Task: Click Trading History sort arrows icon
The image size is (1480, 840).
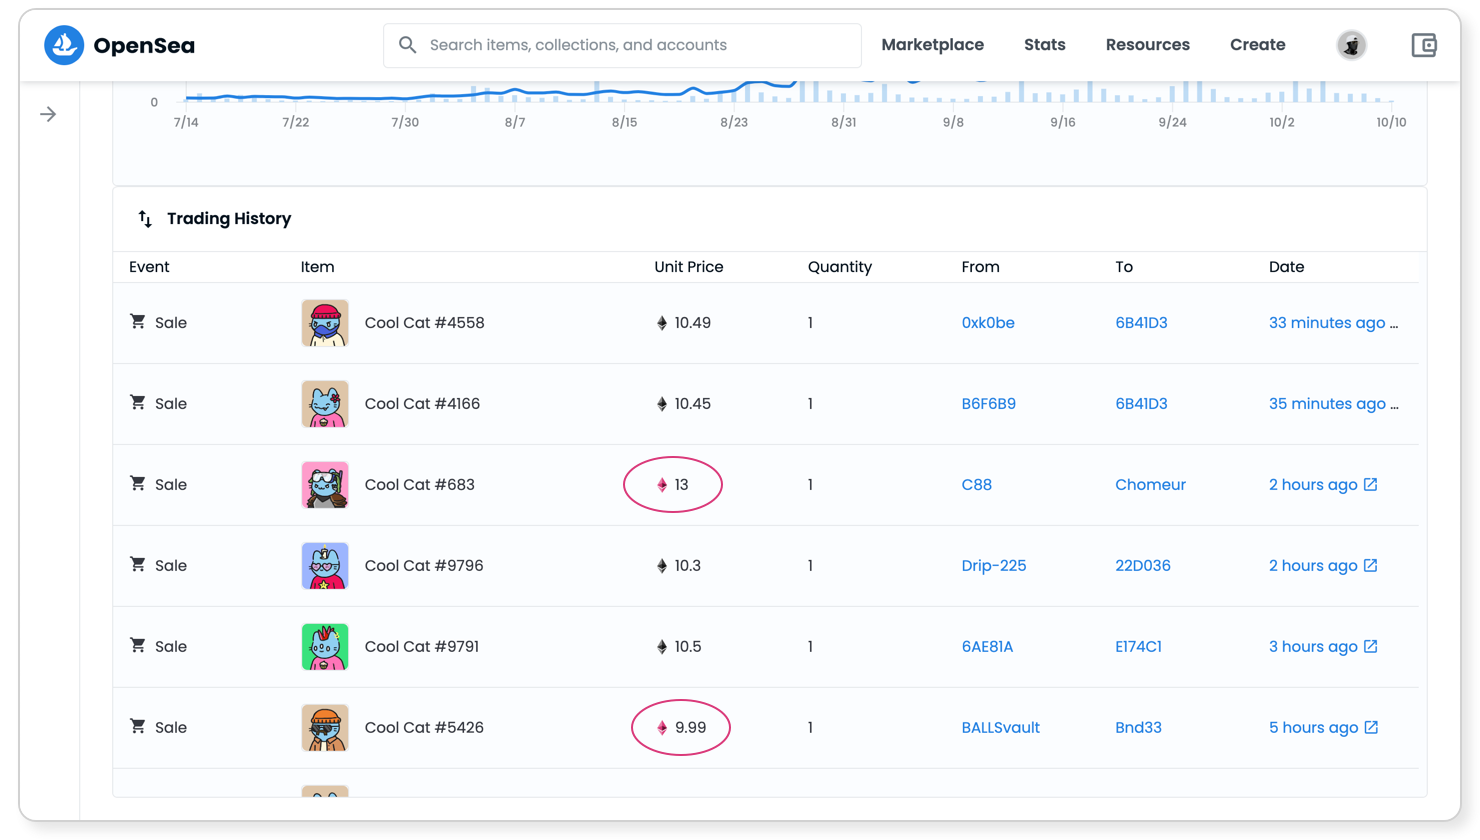Action: (145, 218)
